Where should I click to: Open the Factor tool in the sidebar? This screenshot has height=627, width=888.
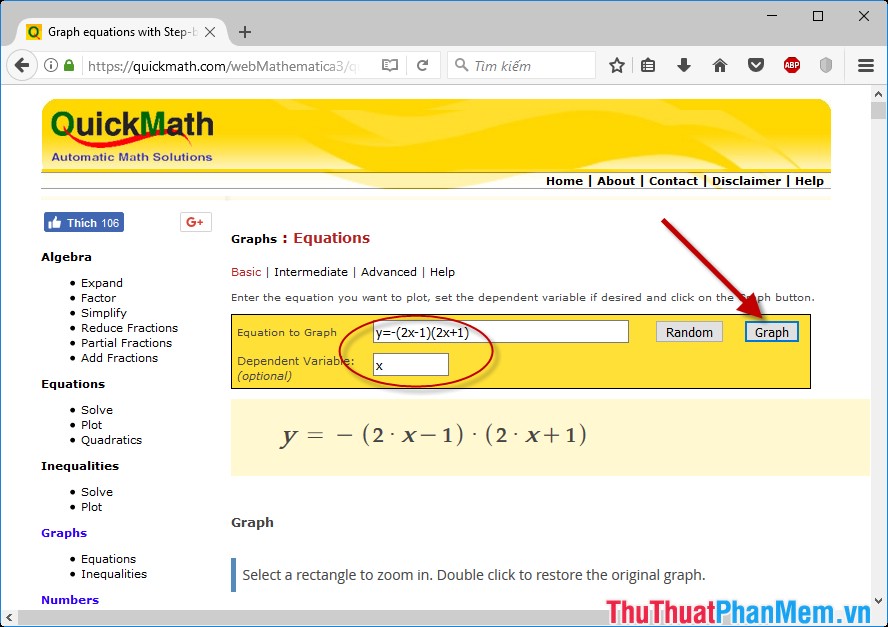click(98, 297)
